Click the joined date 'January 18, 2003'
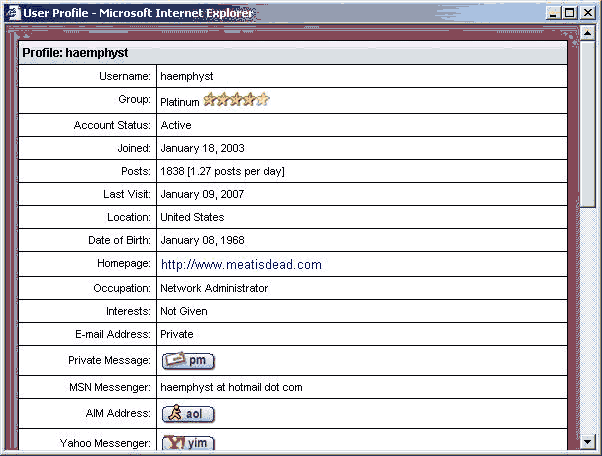The image size is (602, 456). point(202,148)
